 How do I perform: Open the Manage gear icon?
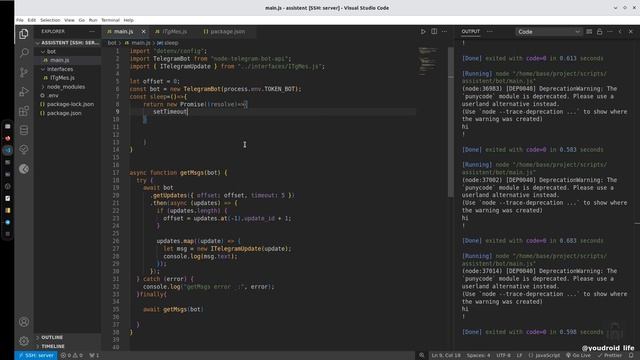(x=24, y=341)
